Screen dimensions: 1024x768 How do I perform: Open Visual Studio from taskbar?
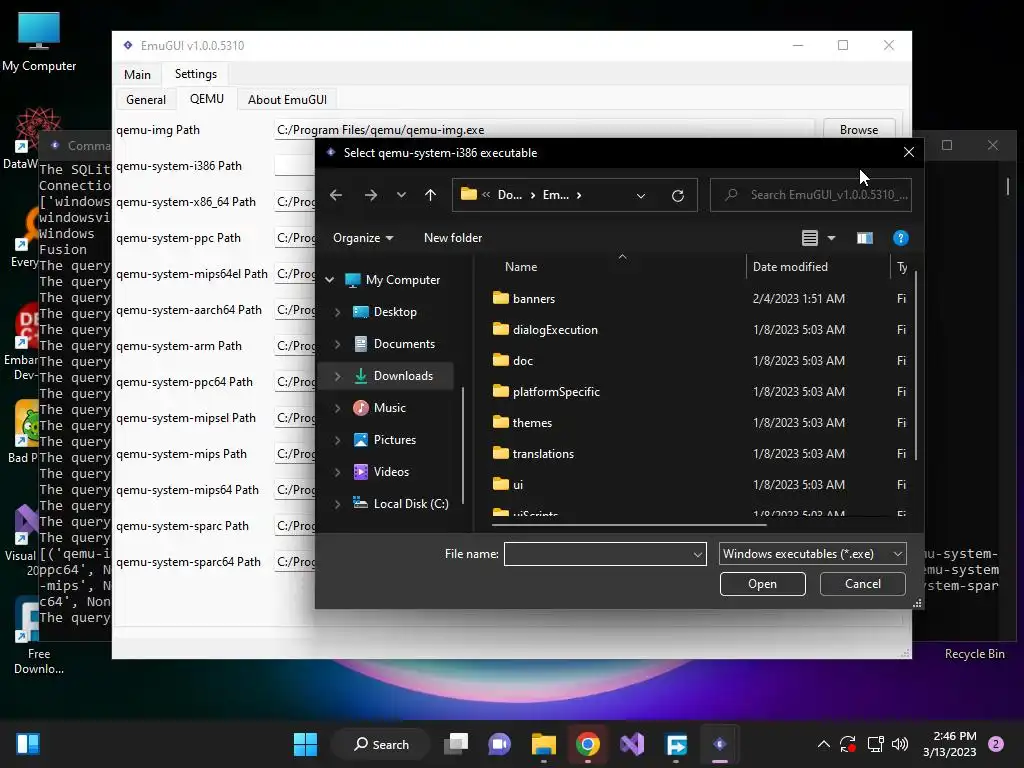632,744
